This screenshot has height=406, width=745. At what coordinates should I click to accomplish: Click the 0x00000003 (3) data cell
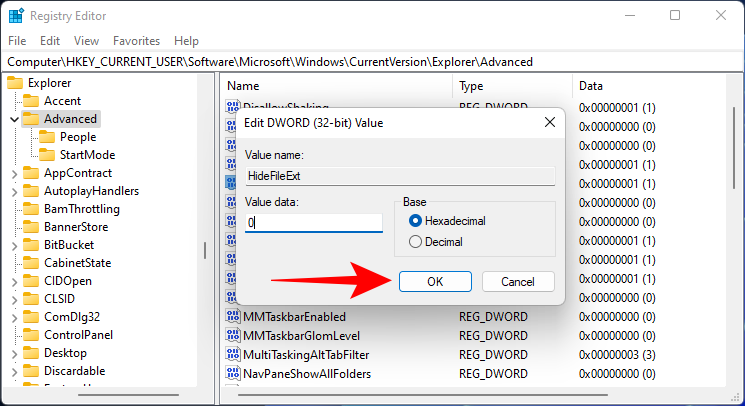coord(617,355)
